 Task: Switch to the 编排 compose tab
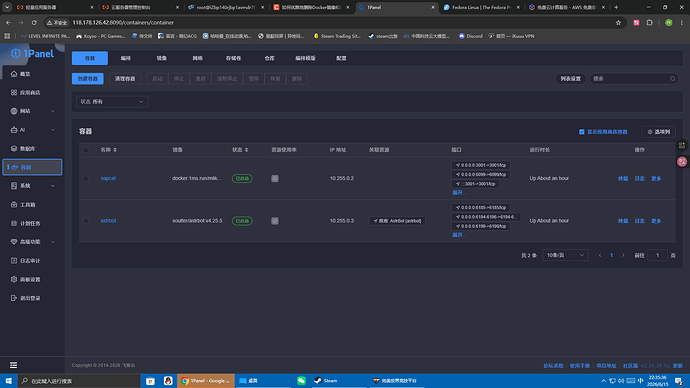click(126, 58)
